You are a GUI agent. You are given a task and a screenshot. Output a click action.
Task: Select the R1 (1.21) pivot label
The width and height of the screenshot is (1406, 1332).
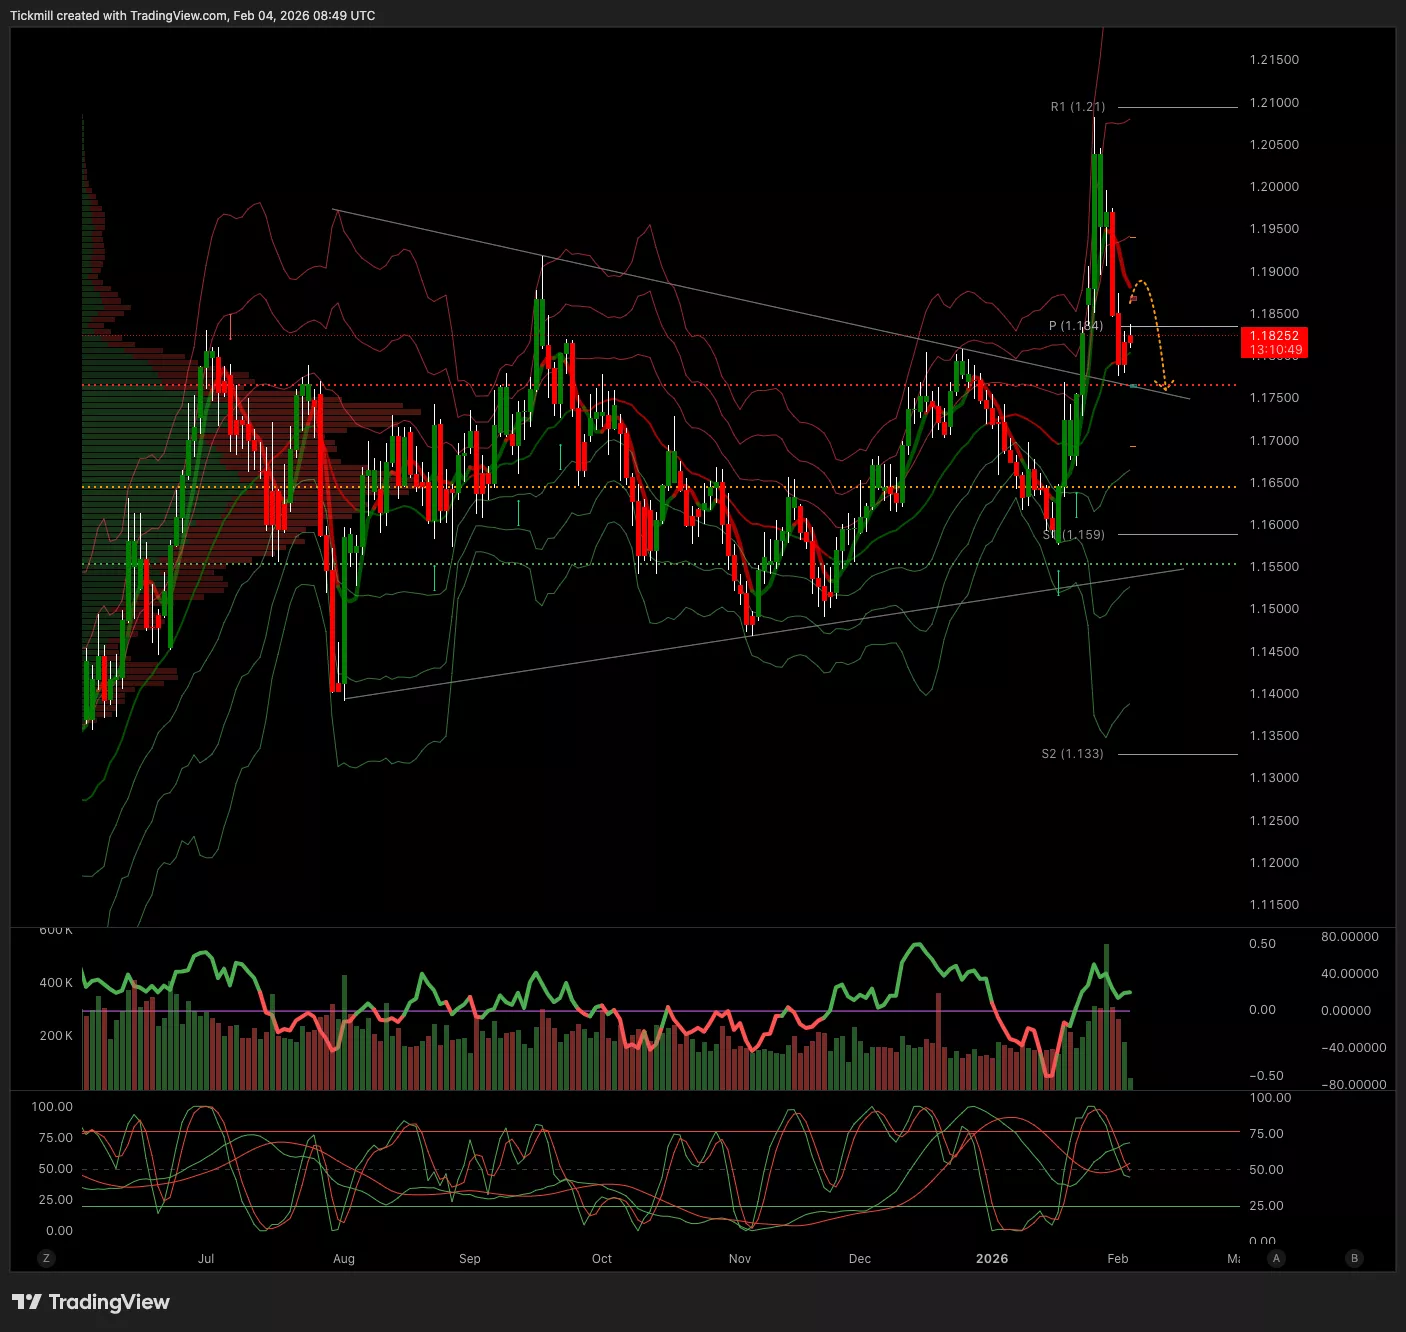tap(1077, 107)
